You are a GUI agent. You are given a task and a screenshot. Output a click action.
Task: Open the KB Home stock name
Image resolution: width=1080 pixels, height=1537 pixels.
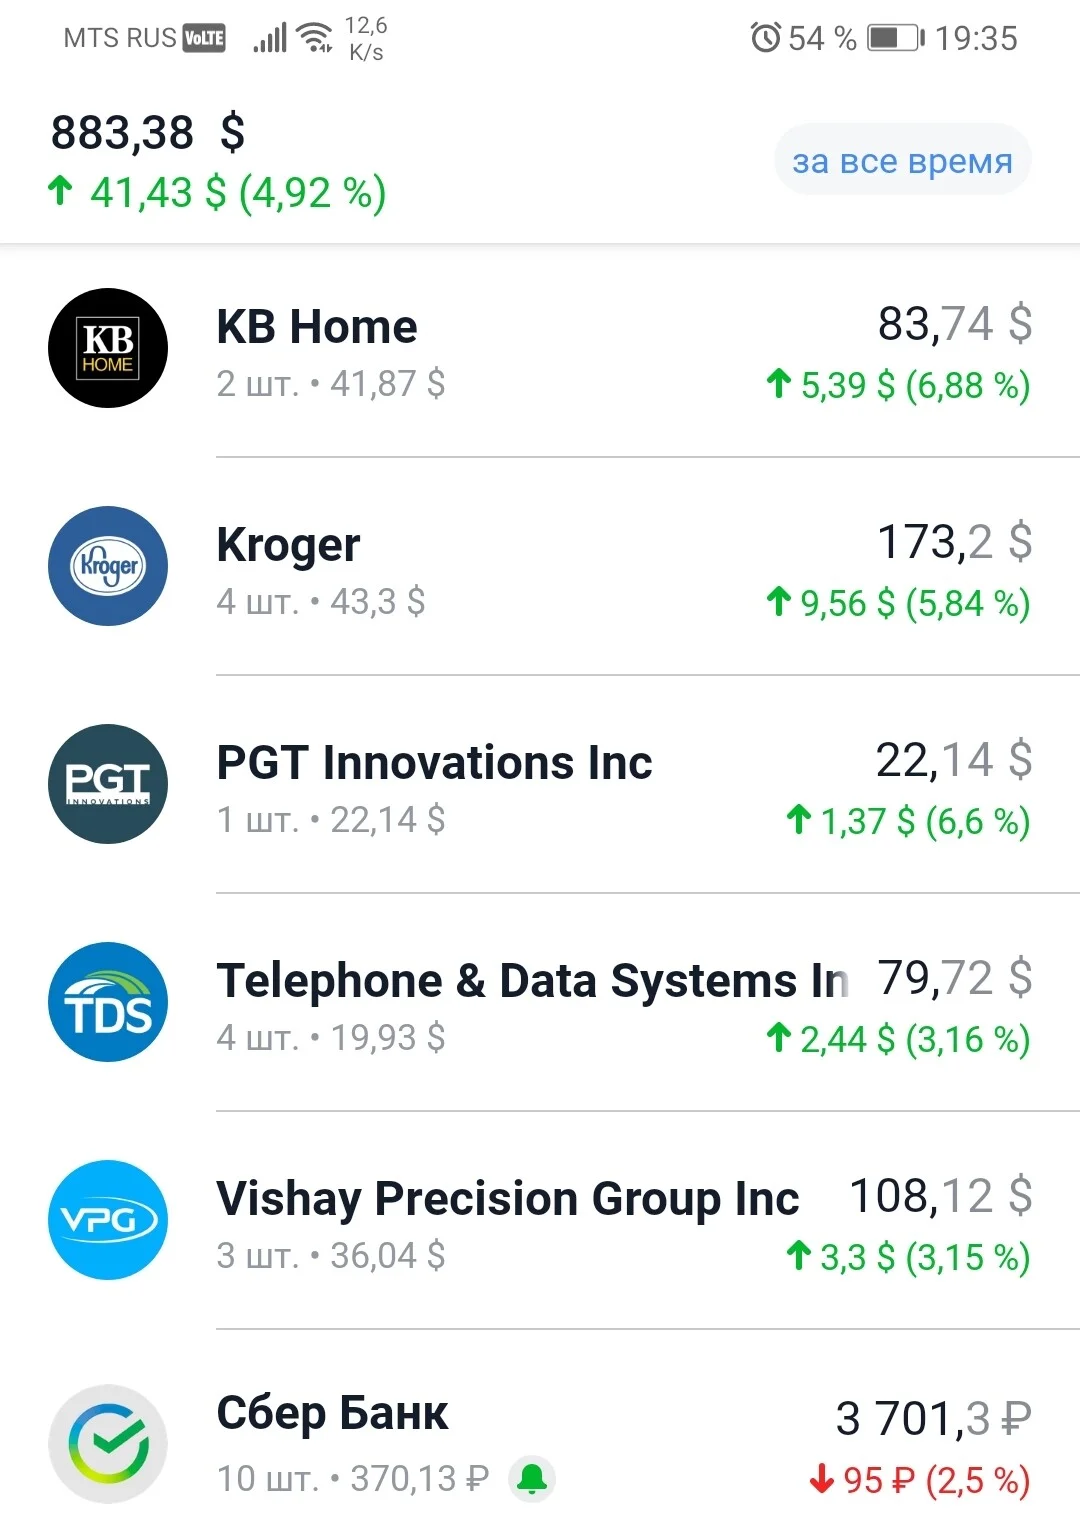317,327
